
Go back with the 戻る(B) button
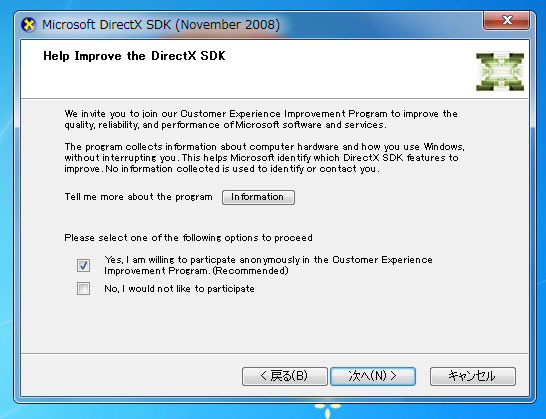tap(284, 376)
